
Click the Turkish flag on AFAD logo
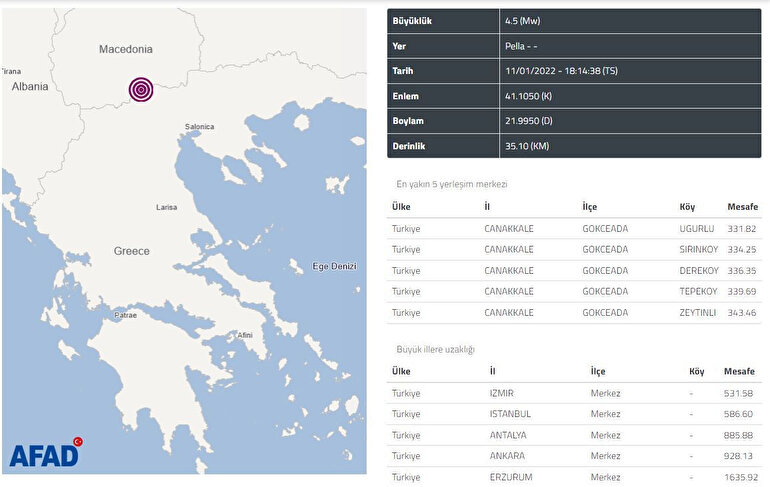point(77,441)
